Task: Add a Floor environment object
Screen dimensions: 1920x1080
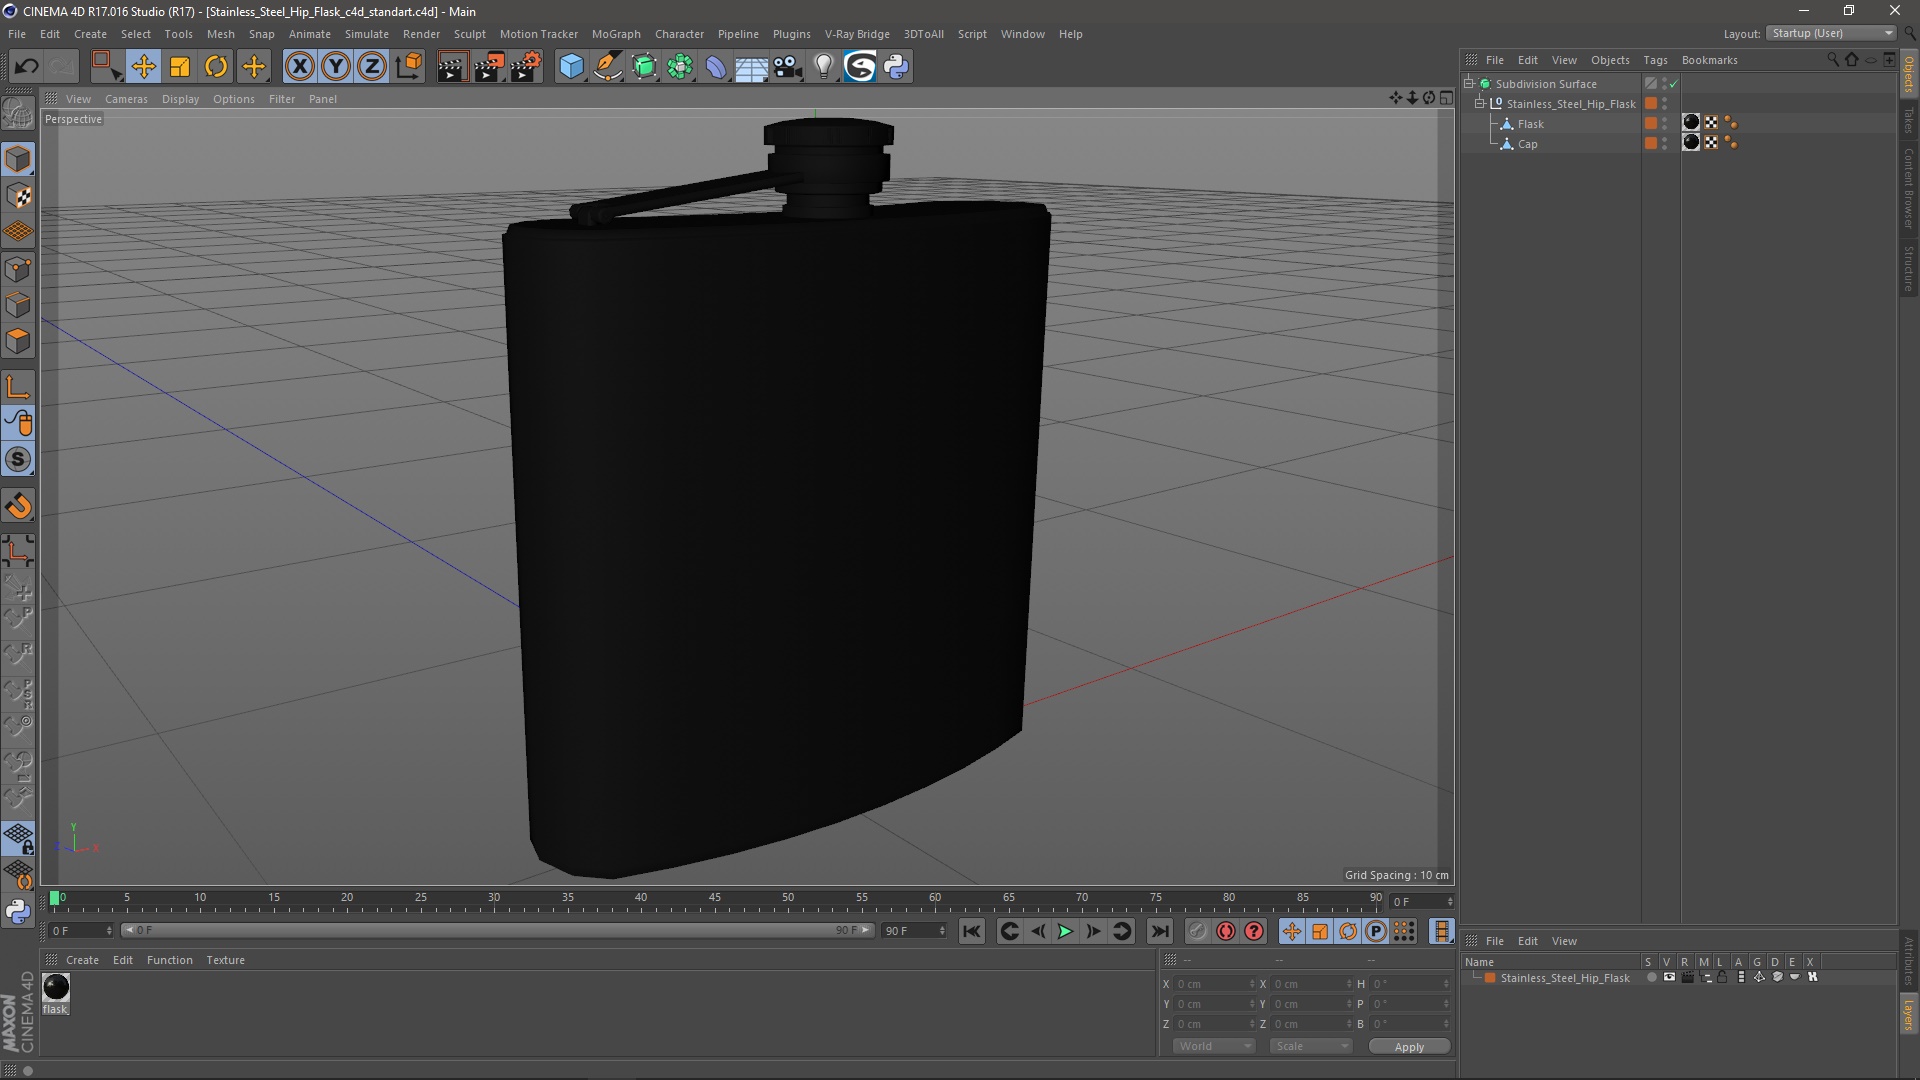Action: point(751,67)
